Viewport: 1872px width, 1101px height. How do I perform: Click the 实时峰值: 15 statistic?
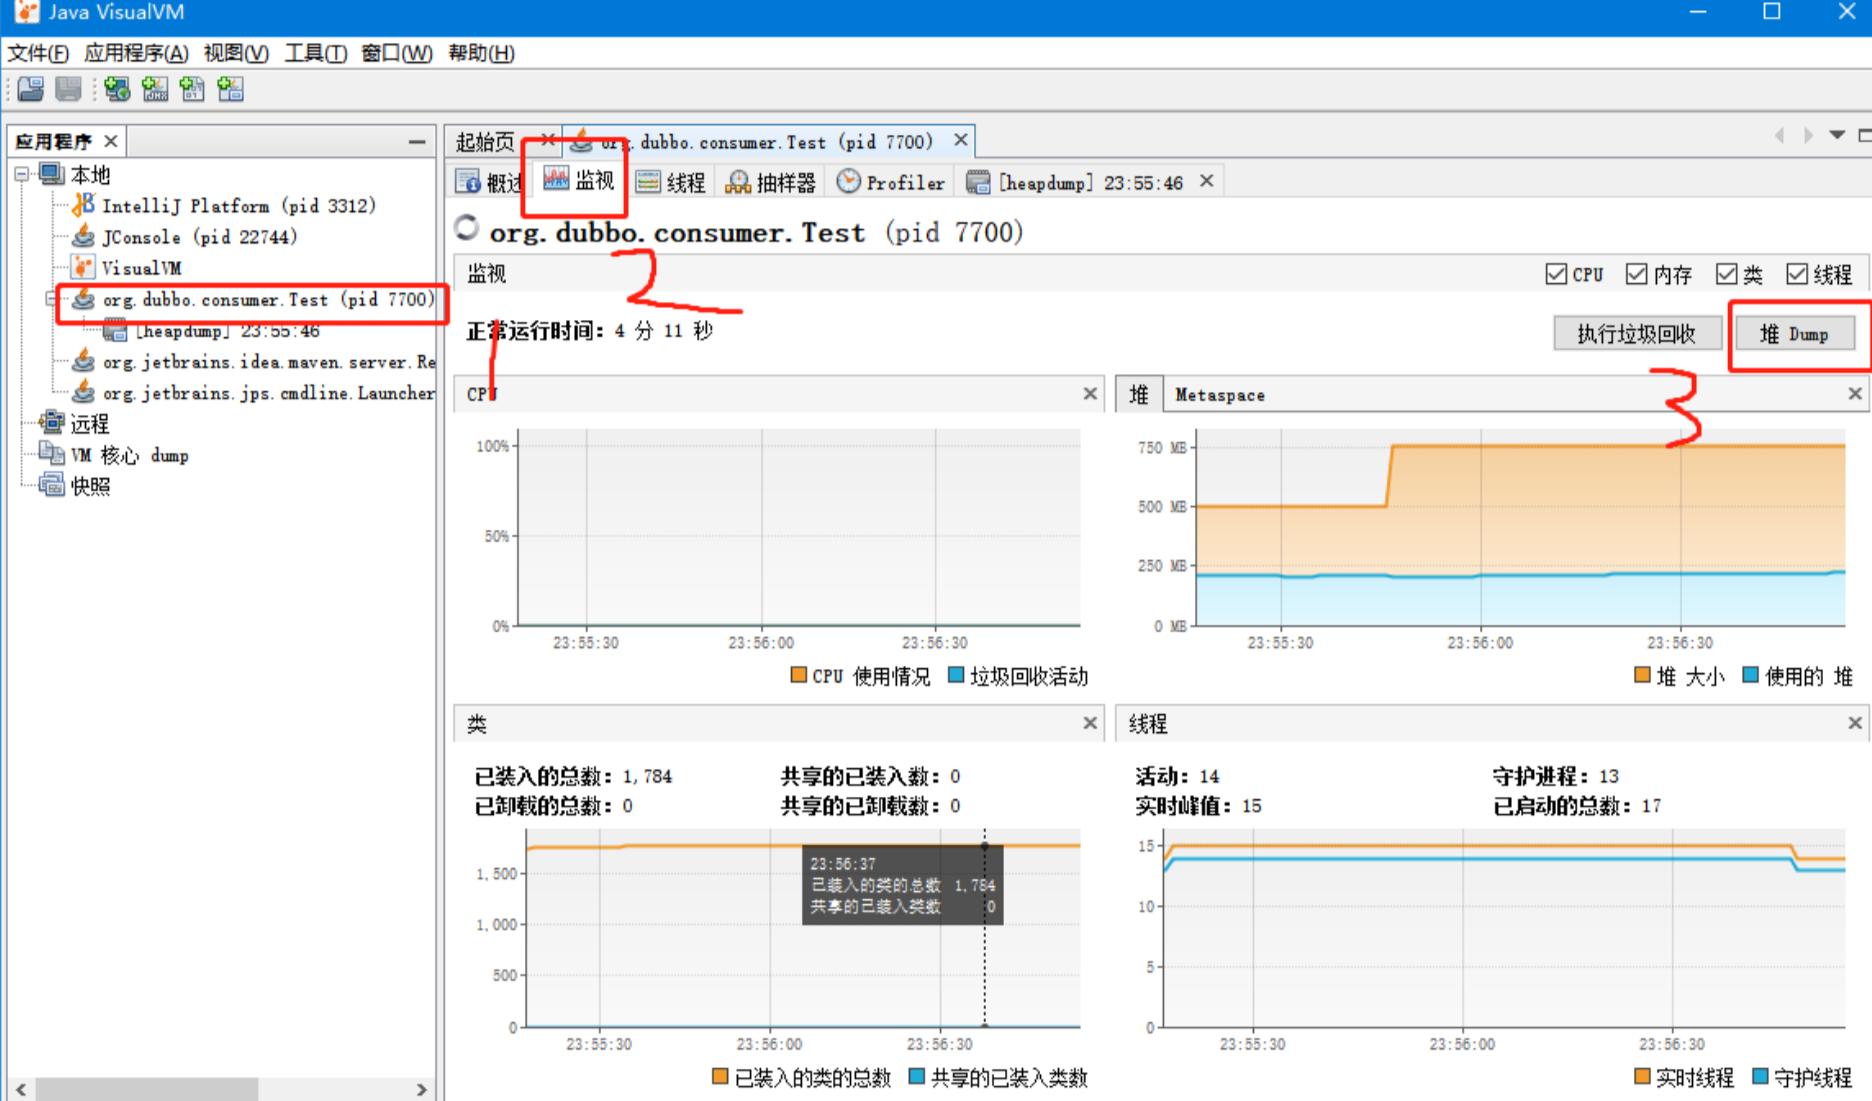1198,806
